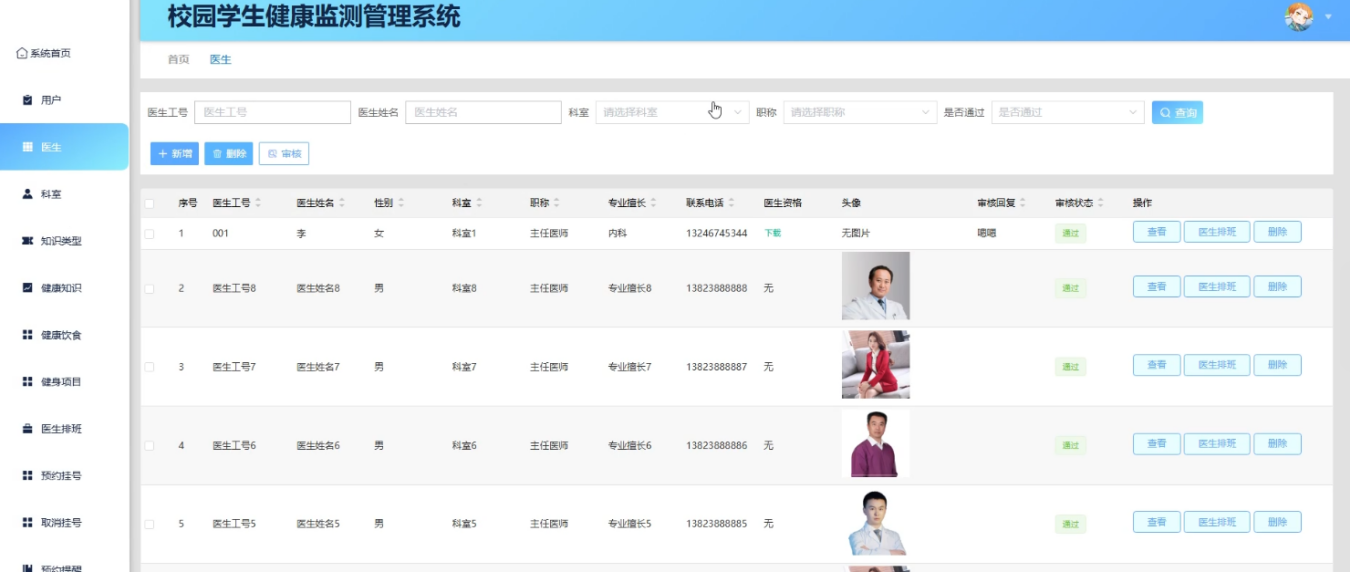Tick the checkbox for row 医生工号5
Viewport: 1350px width, 572px height.
[x=149, y=524]
